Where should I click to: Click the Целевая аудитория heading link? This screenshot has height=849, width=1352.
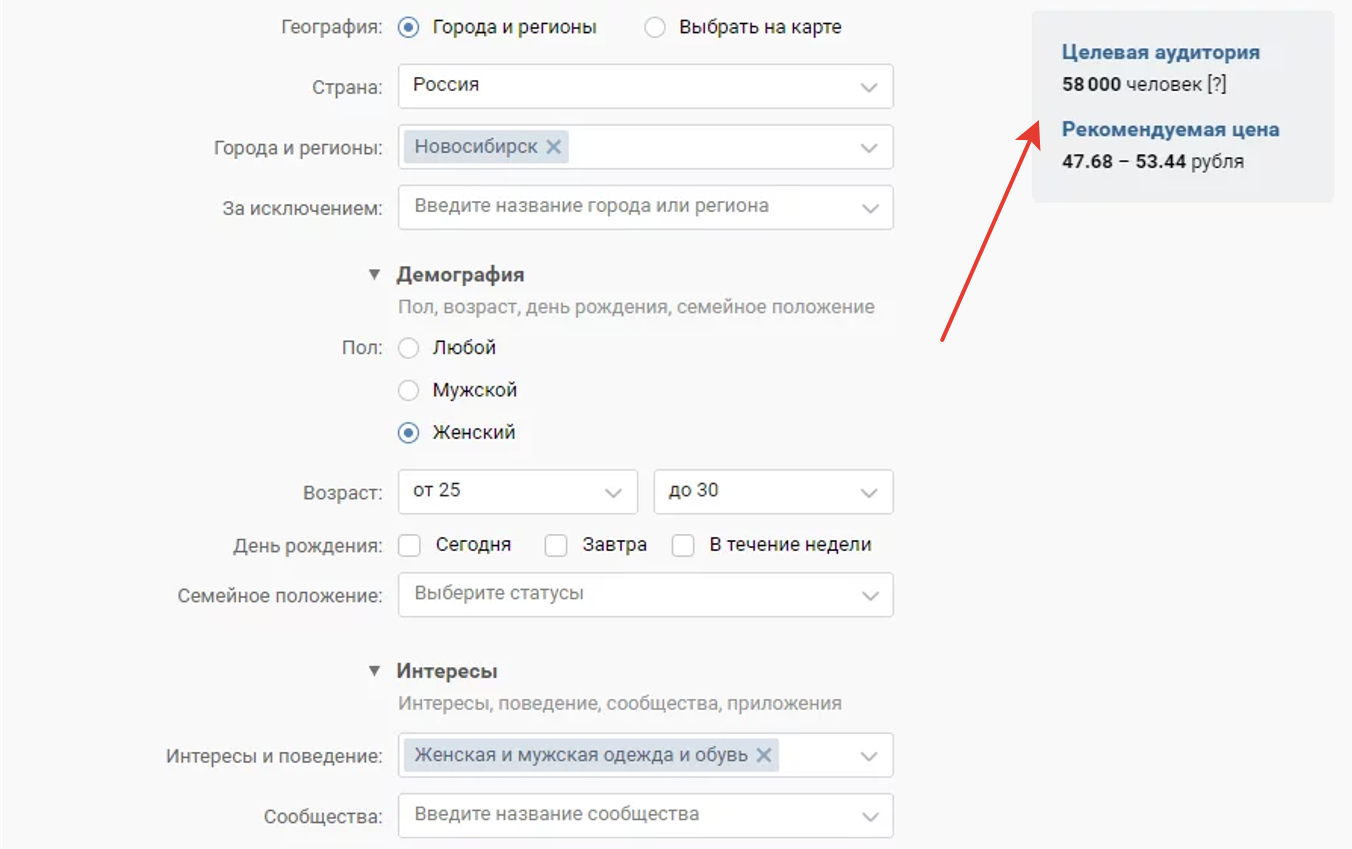tap(1160, 52)
